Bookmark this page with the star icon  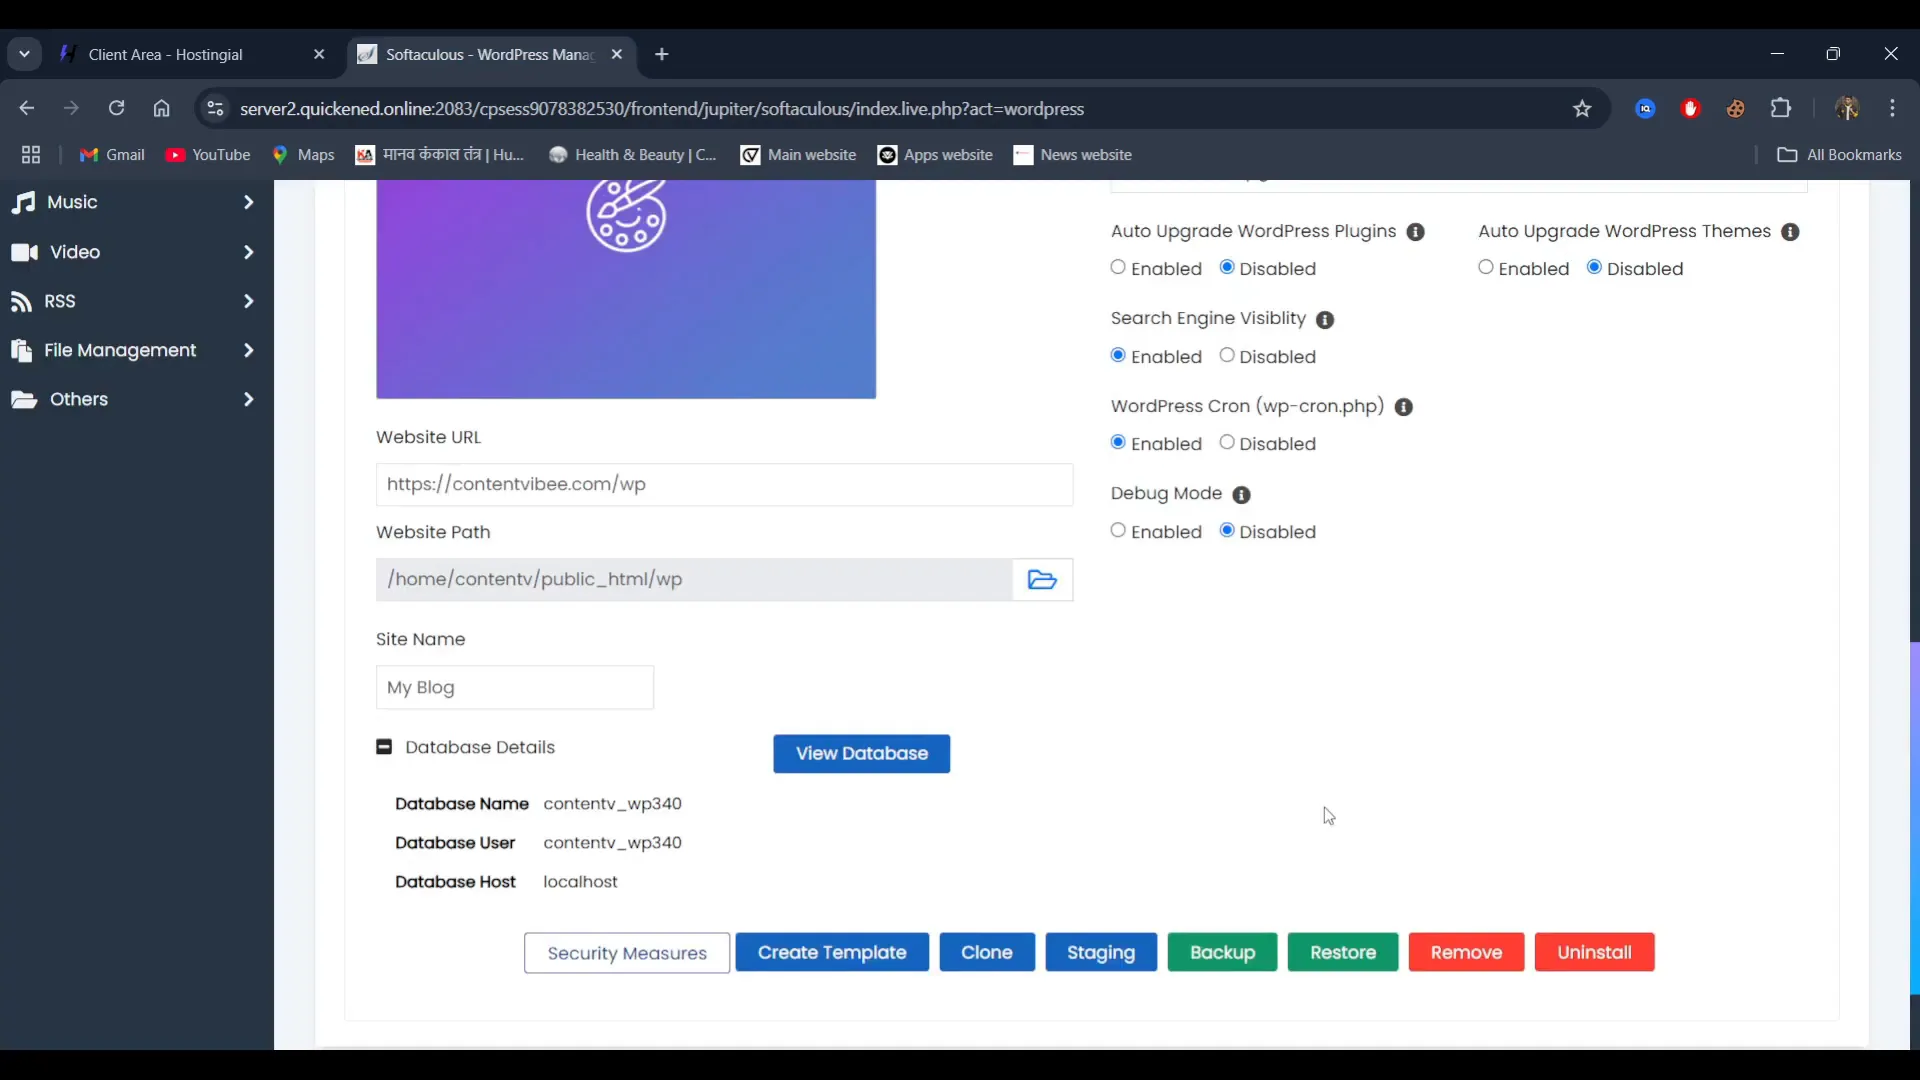coord(1582,109)
